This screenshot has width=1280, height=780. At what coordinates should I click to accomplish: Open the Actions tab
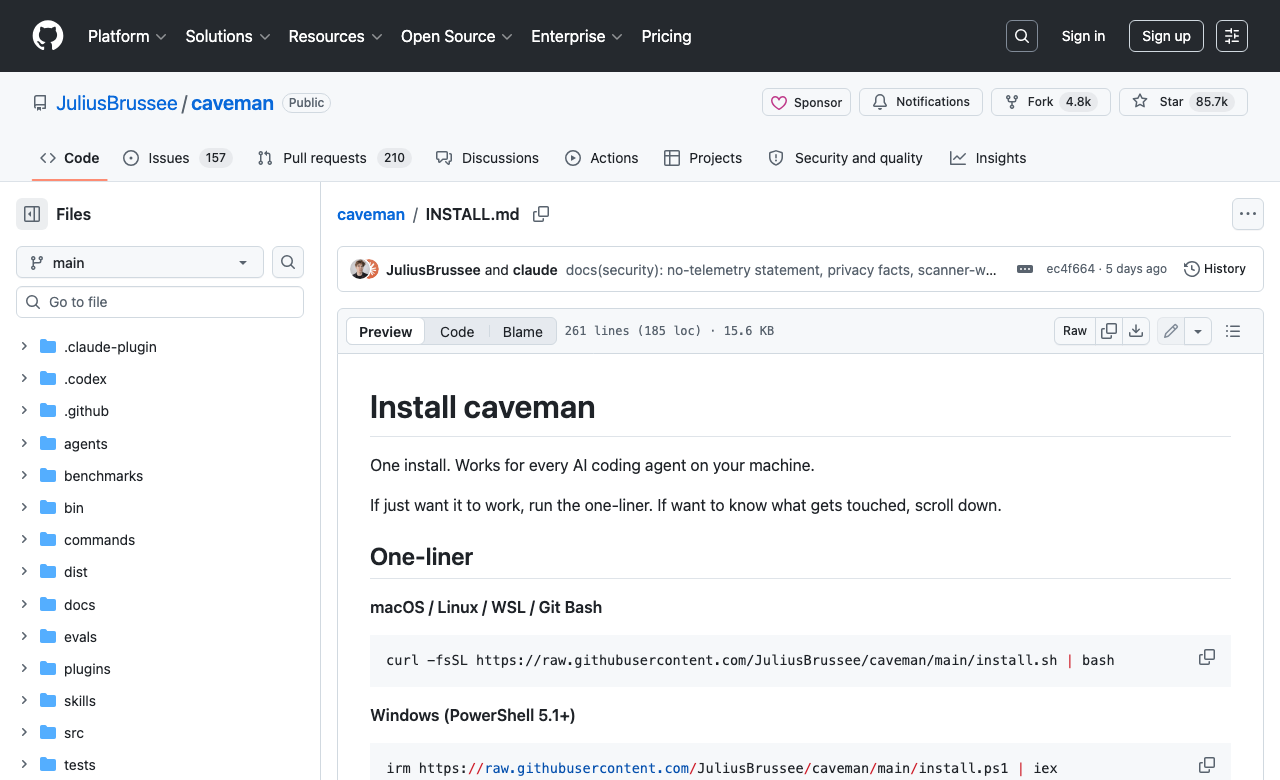coord(601,158)
